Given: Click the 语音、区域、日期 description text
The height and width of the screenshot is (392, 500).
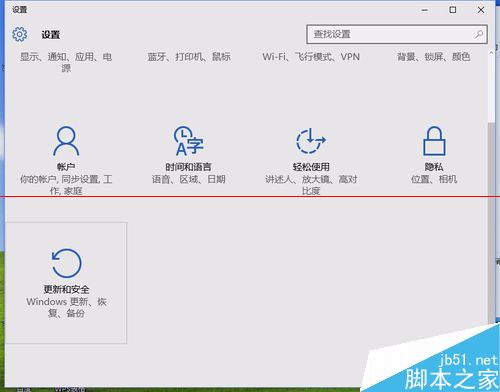Looking at the screenshot, I should (189, 179).
